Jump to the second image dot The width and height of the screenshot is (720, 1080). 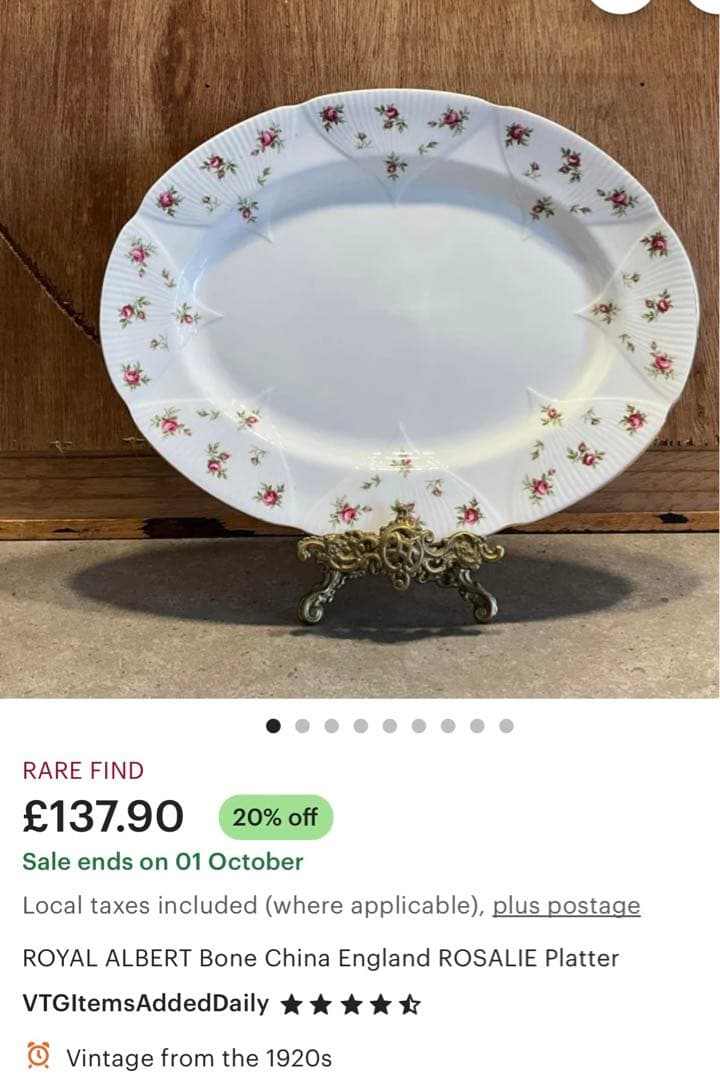coord(303,726)
